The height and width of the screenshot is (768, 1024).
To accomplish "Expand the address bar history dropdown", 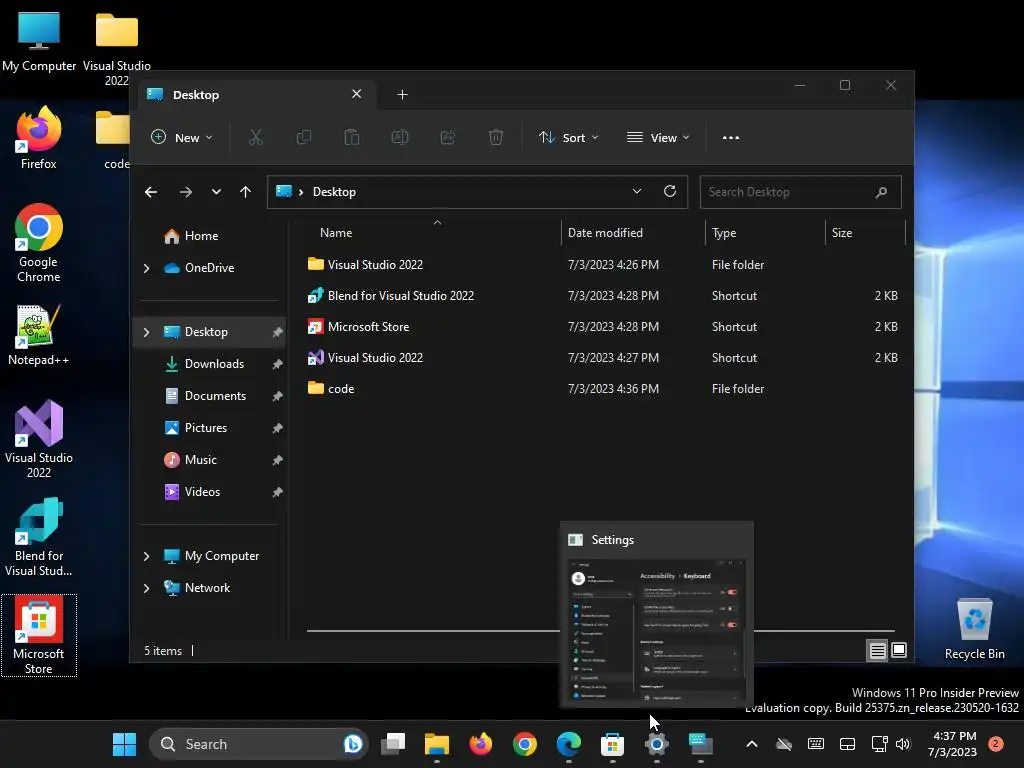I will pos(636,191).
